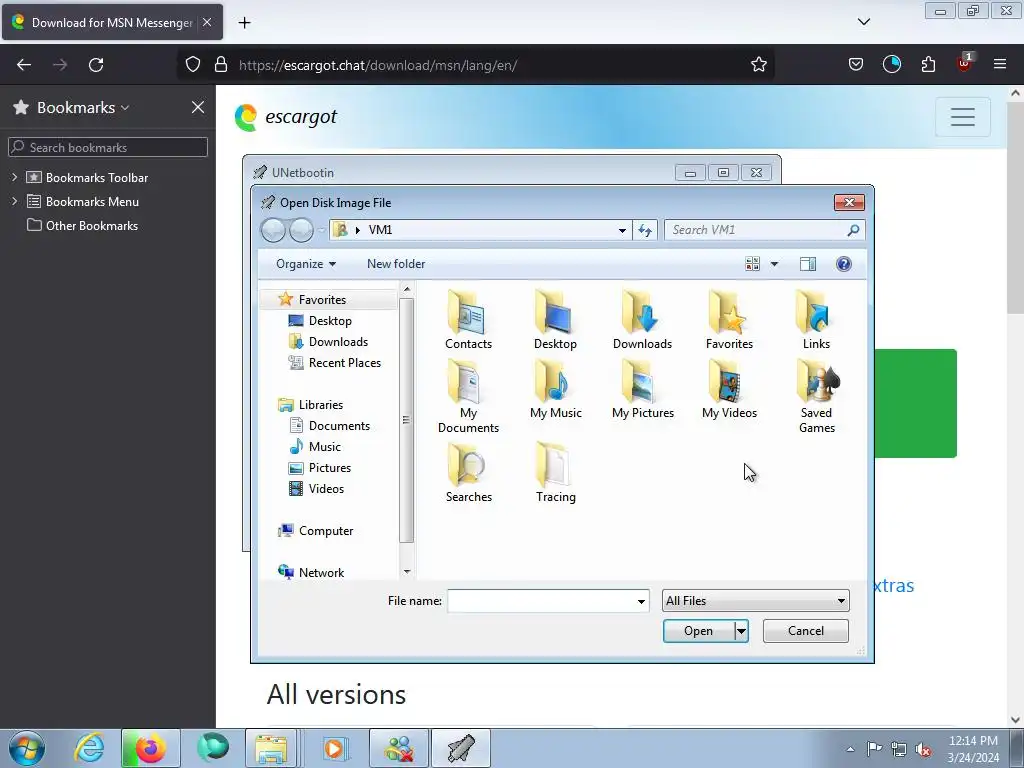Click the site shield tracking protection icon
This screenshot has width=1024, height=768.
coord(193,65)
